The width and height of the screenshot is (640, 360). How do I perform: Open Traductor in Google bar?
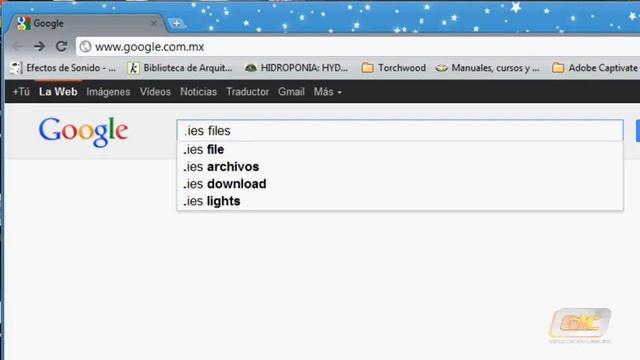[x=247, y=92]
